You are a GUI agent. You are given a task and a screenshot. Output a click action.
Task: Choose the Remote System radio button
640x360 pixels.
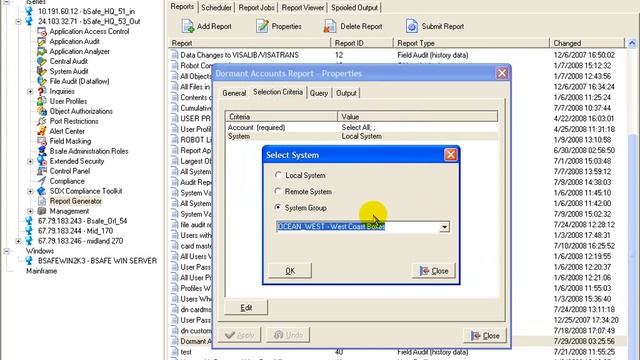click(278, 191)
